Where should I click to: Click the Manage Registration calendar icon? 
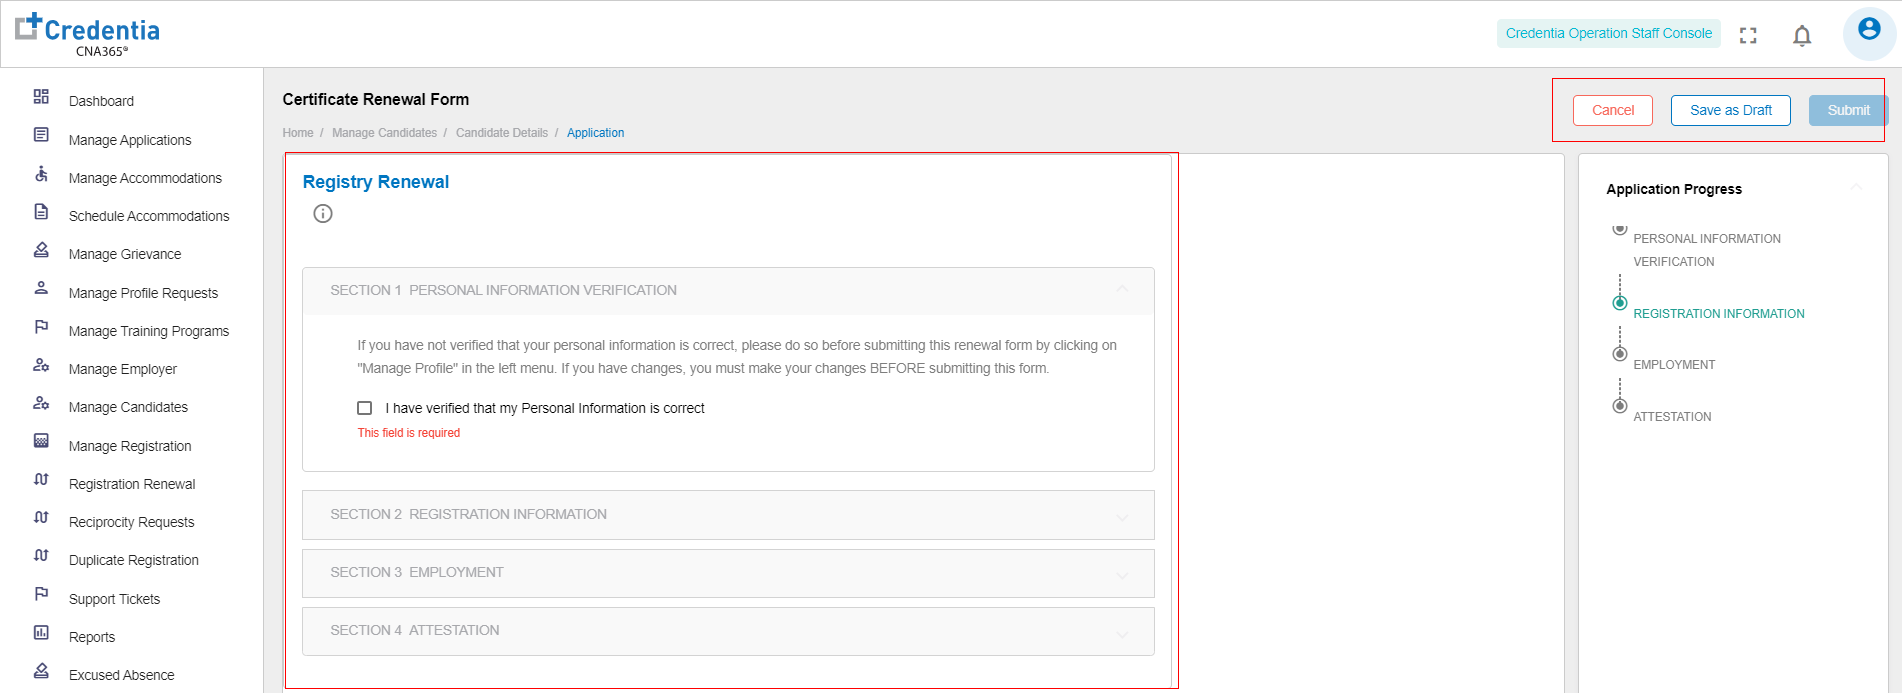pos(41,441)
